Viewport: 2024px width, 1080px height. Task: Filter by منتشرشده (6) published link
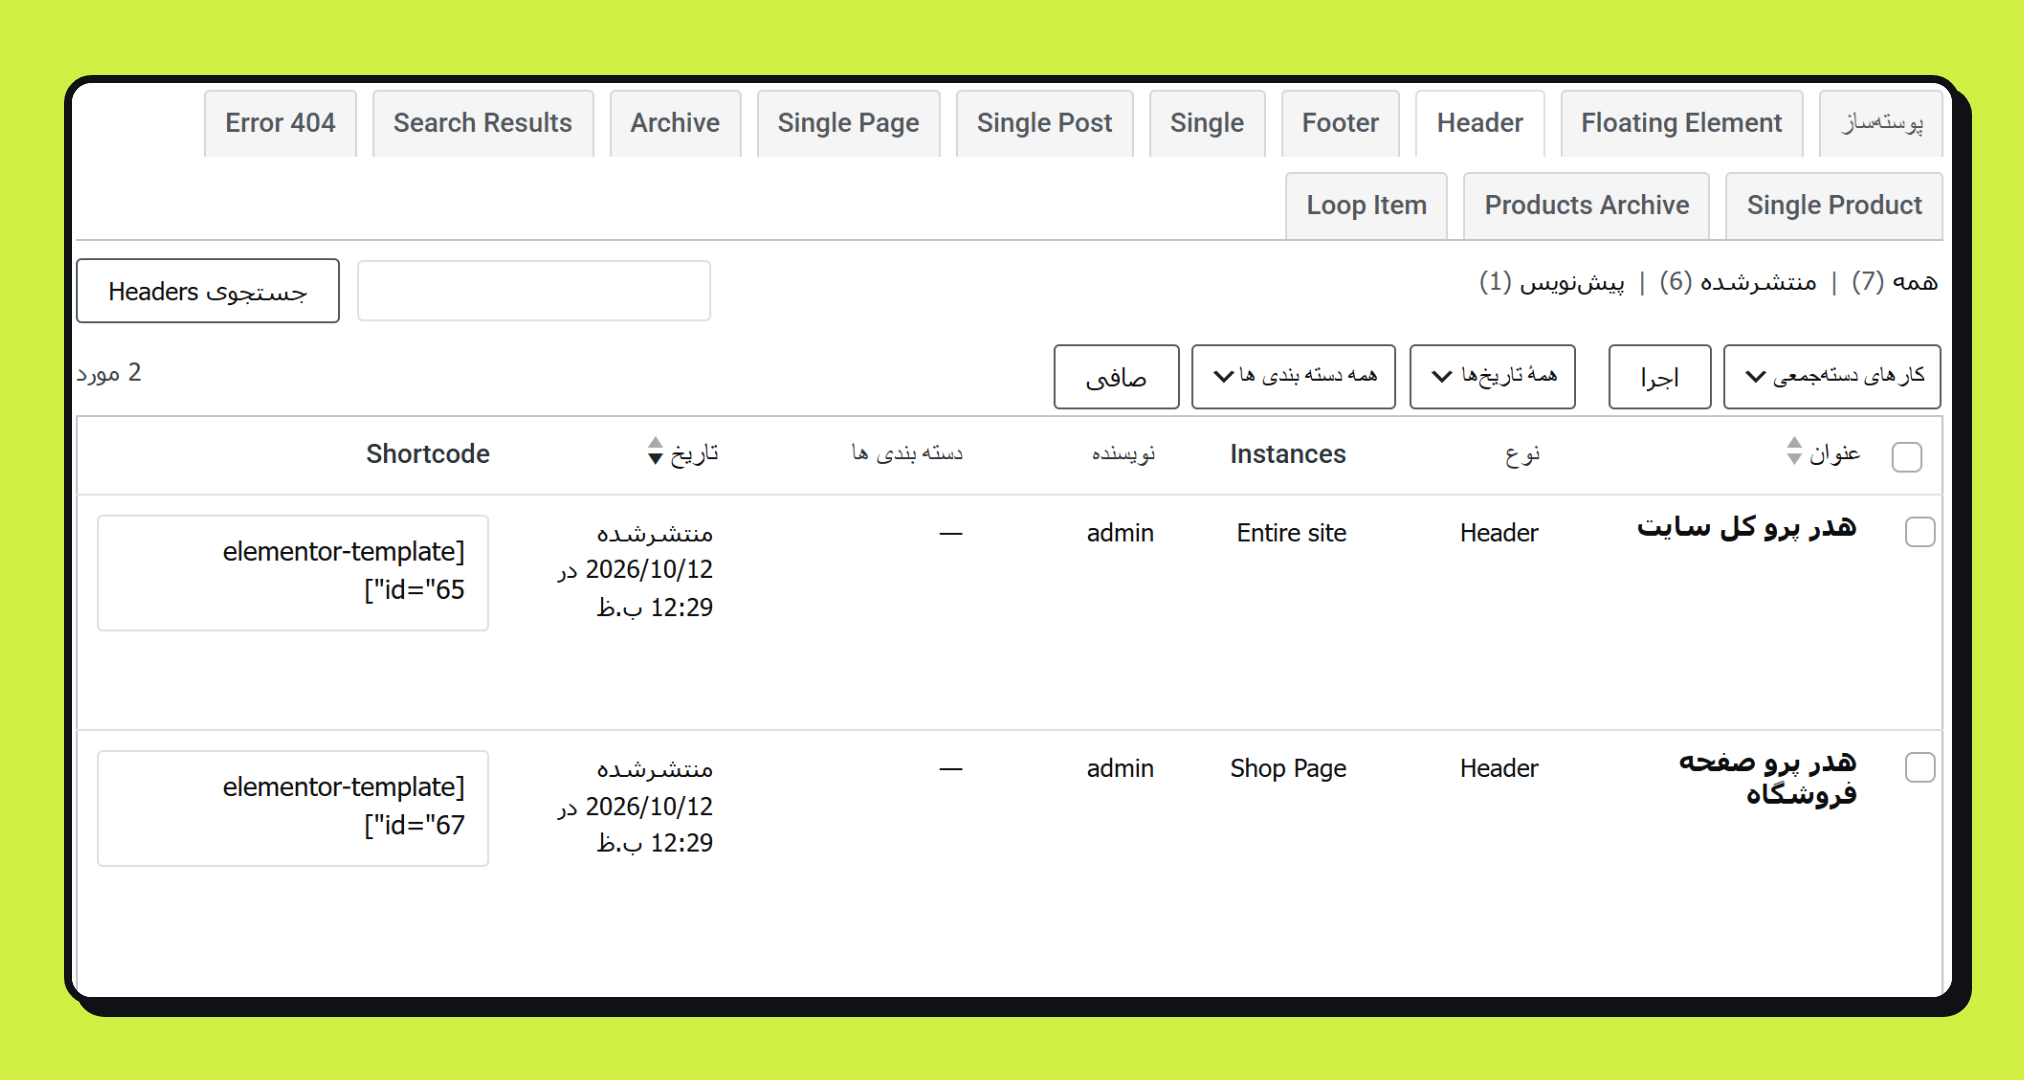click(1738, 282)
